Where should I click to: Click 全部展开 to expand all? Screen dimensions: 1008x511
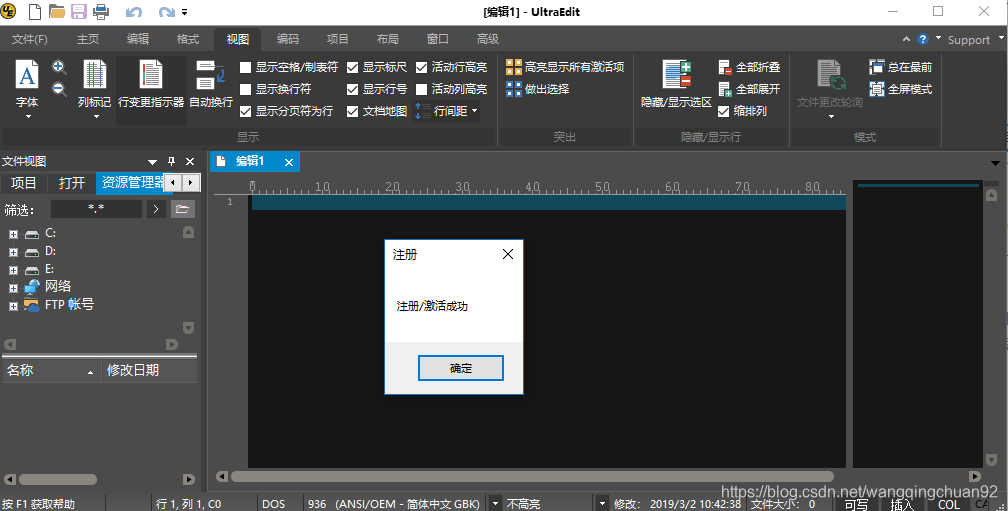pyautogui.click(x=750, y=89)
